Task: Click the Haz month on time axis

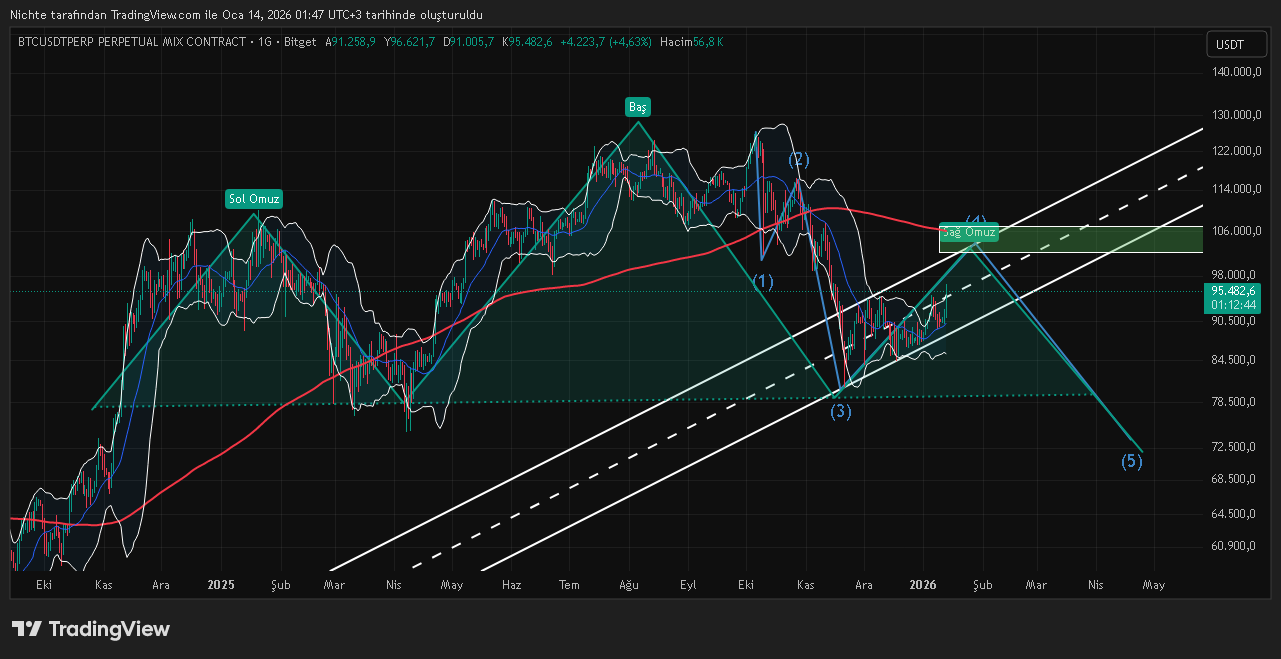Action: point(511,584)
